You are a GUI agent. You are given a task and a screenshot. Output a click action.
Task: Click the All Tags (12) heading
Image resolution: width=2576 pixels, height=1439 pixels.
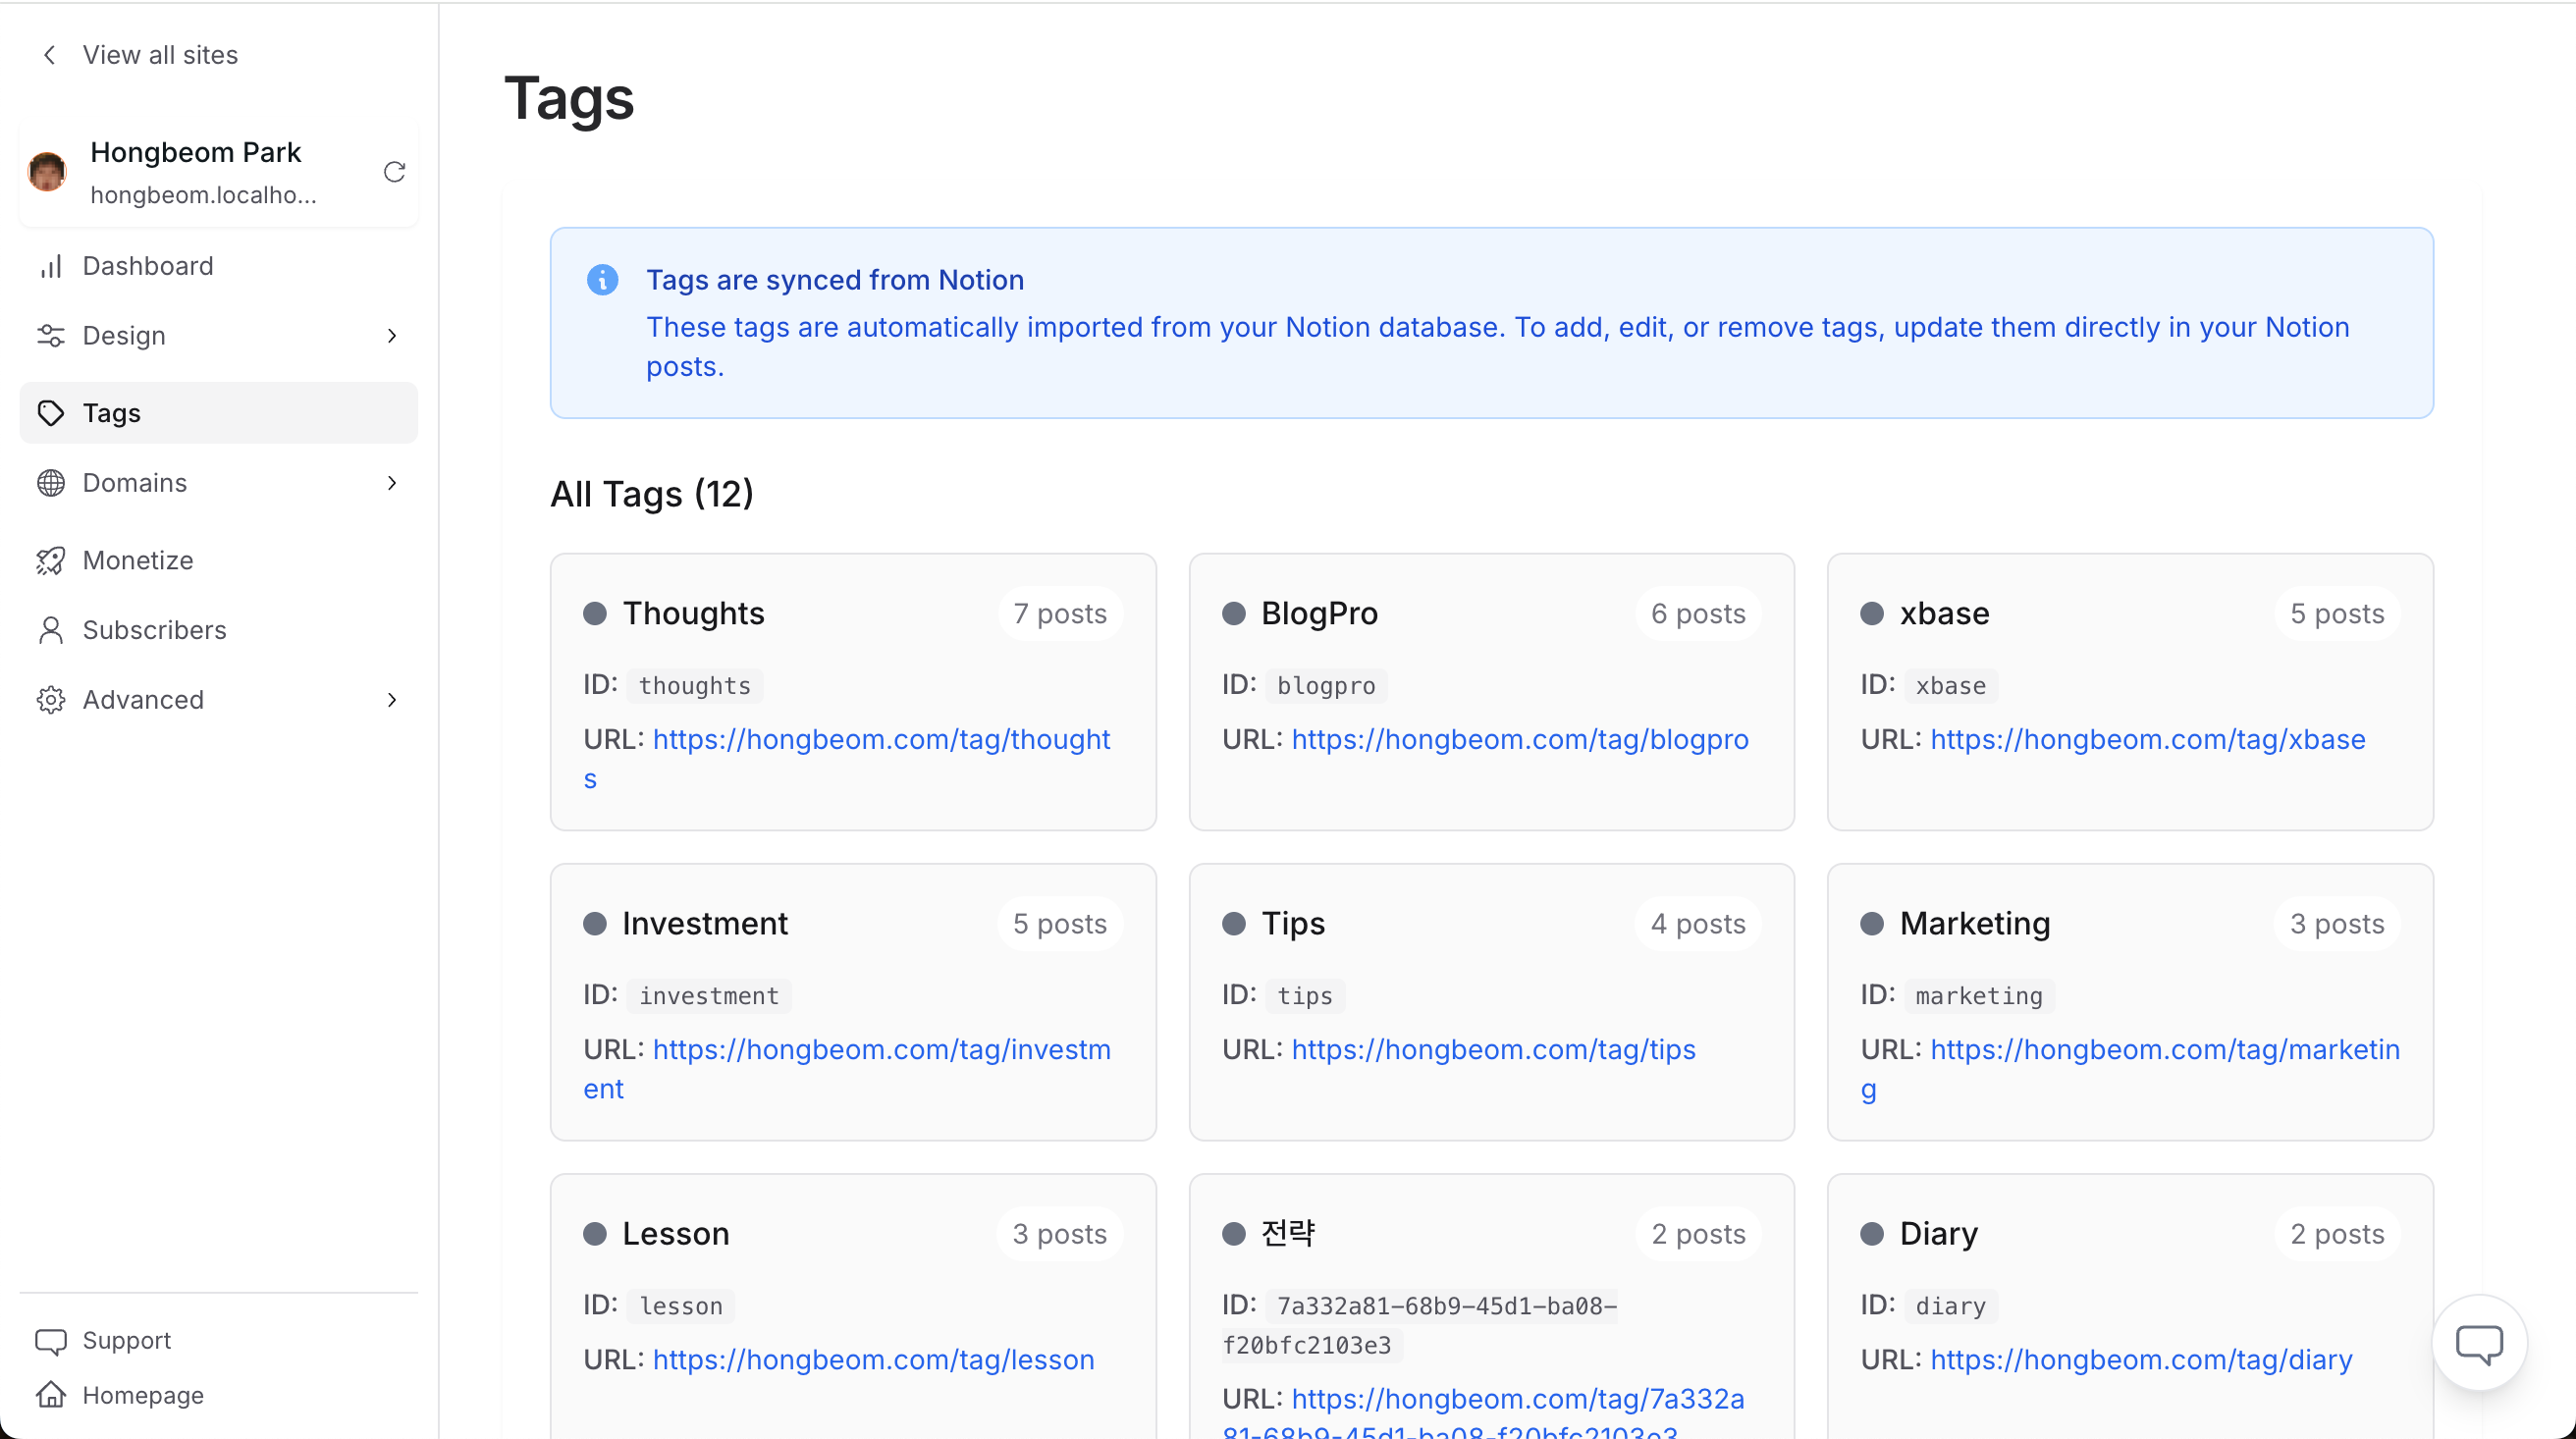point(652,494)
